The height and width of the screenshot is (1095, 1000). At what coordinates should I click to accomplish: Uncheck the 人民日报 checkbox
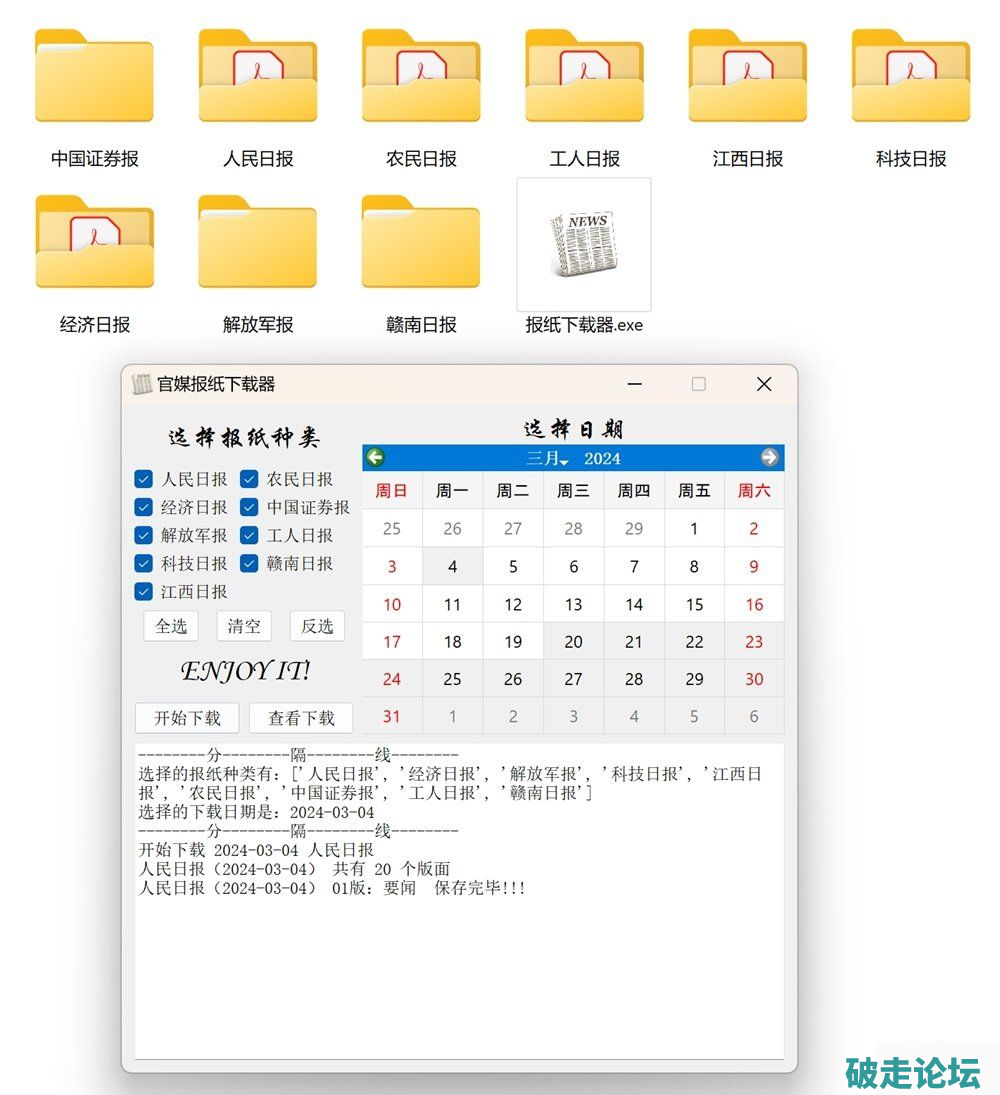click(x=144, y=479)
